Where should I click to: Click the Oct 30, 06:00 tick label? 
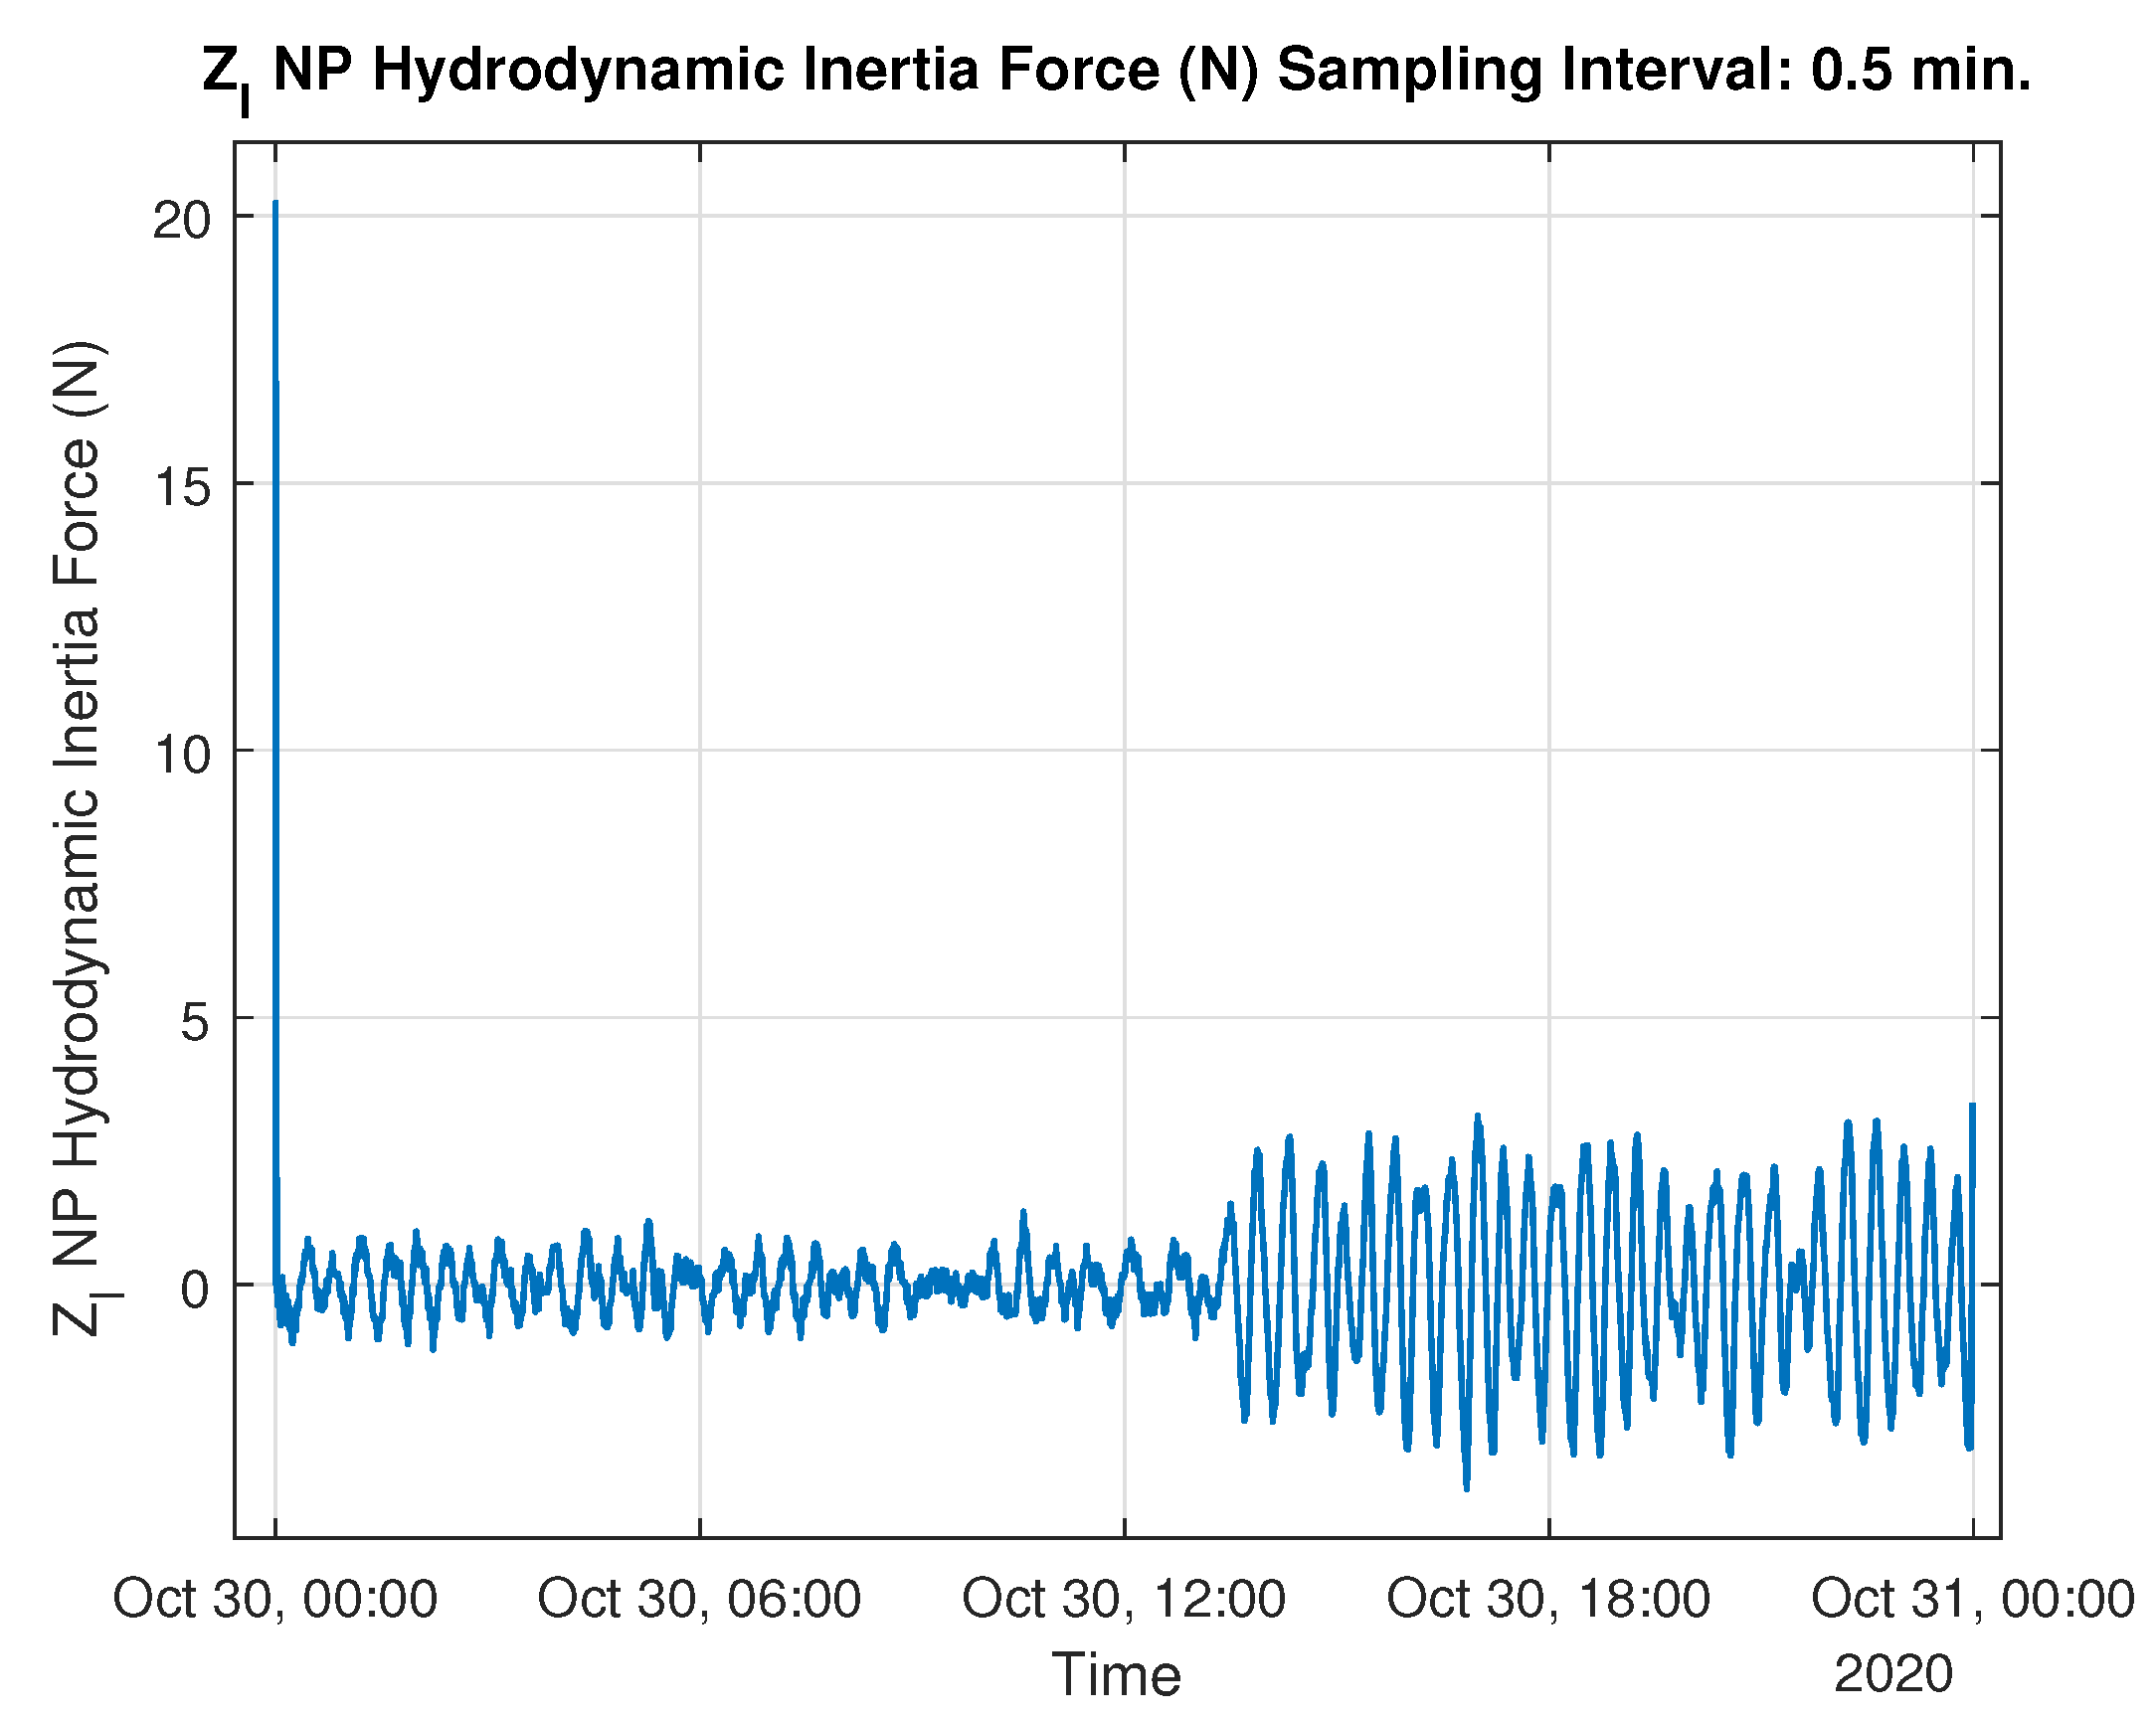click(x=699, y=1599)
